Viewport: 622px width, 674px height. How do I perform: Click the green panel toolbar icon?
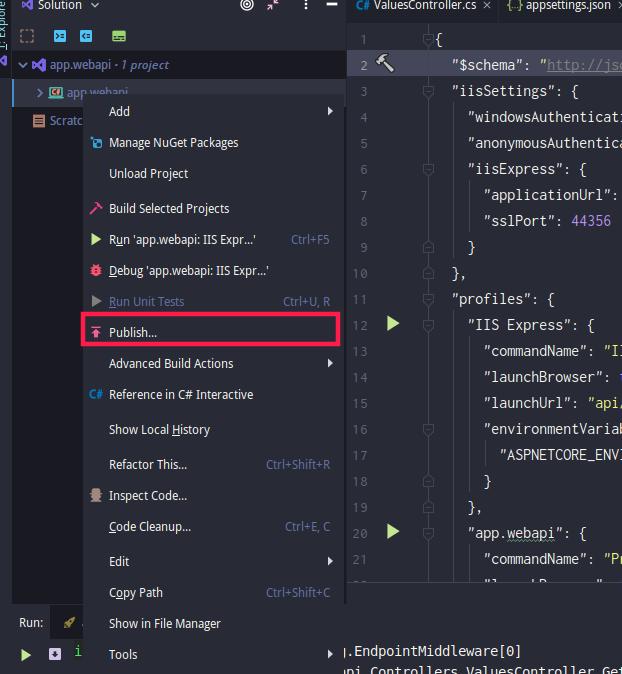tap(119, 36)
